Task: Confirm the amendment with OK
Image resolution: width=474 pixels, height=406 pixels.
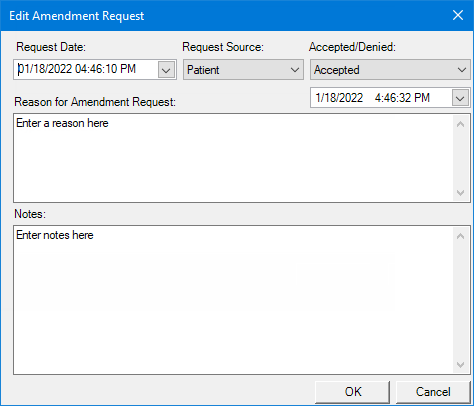Action: (353, 392)
